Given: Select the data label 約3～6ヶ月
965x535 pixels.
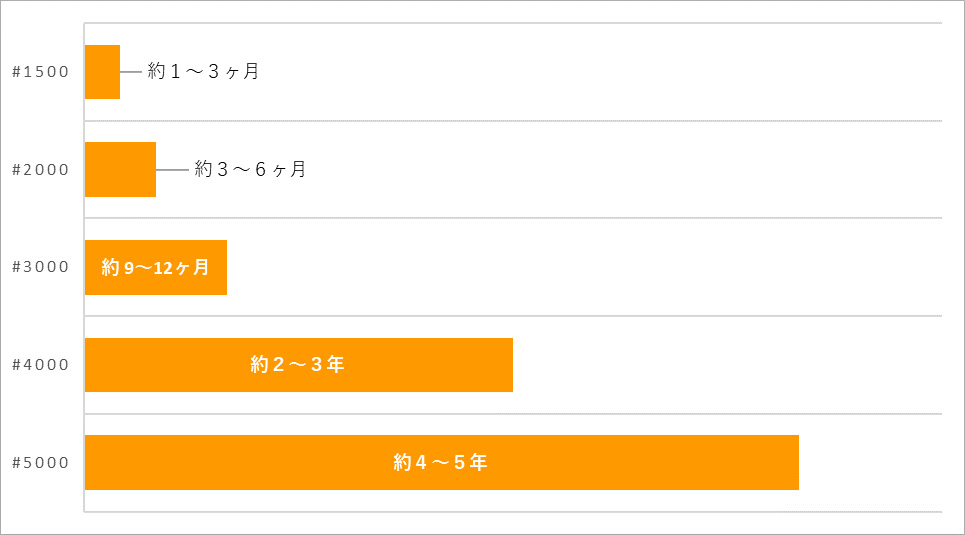Looking at the screenshot, I should click(x=250, y=170).
